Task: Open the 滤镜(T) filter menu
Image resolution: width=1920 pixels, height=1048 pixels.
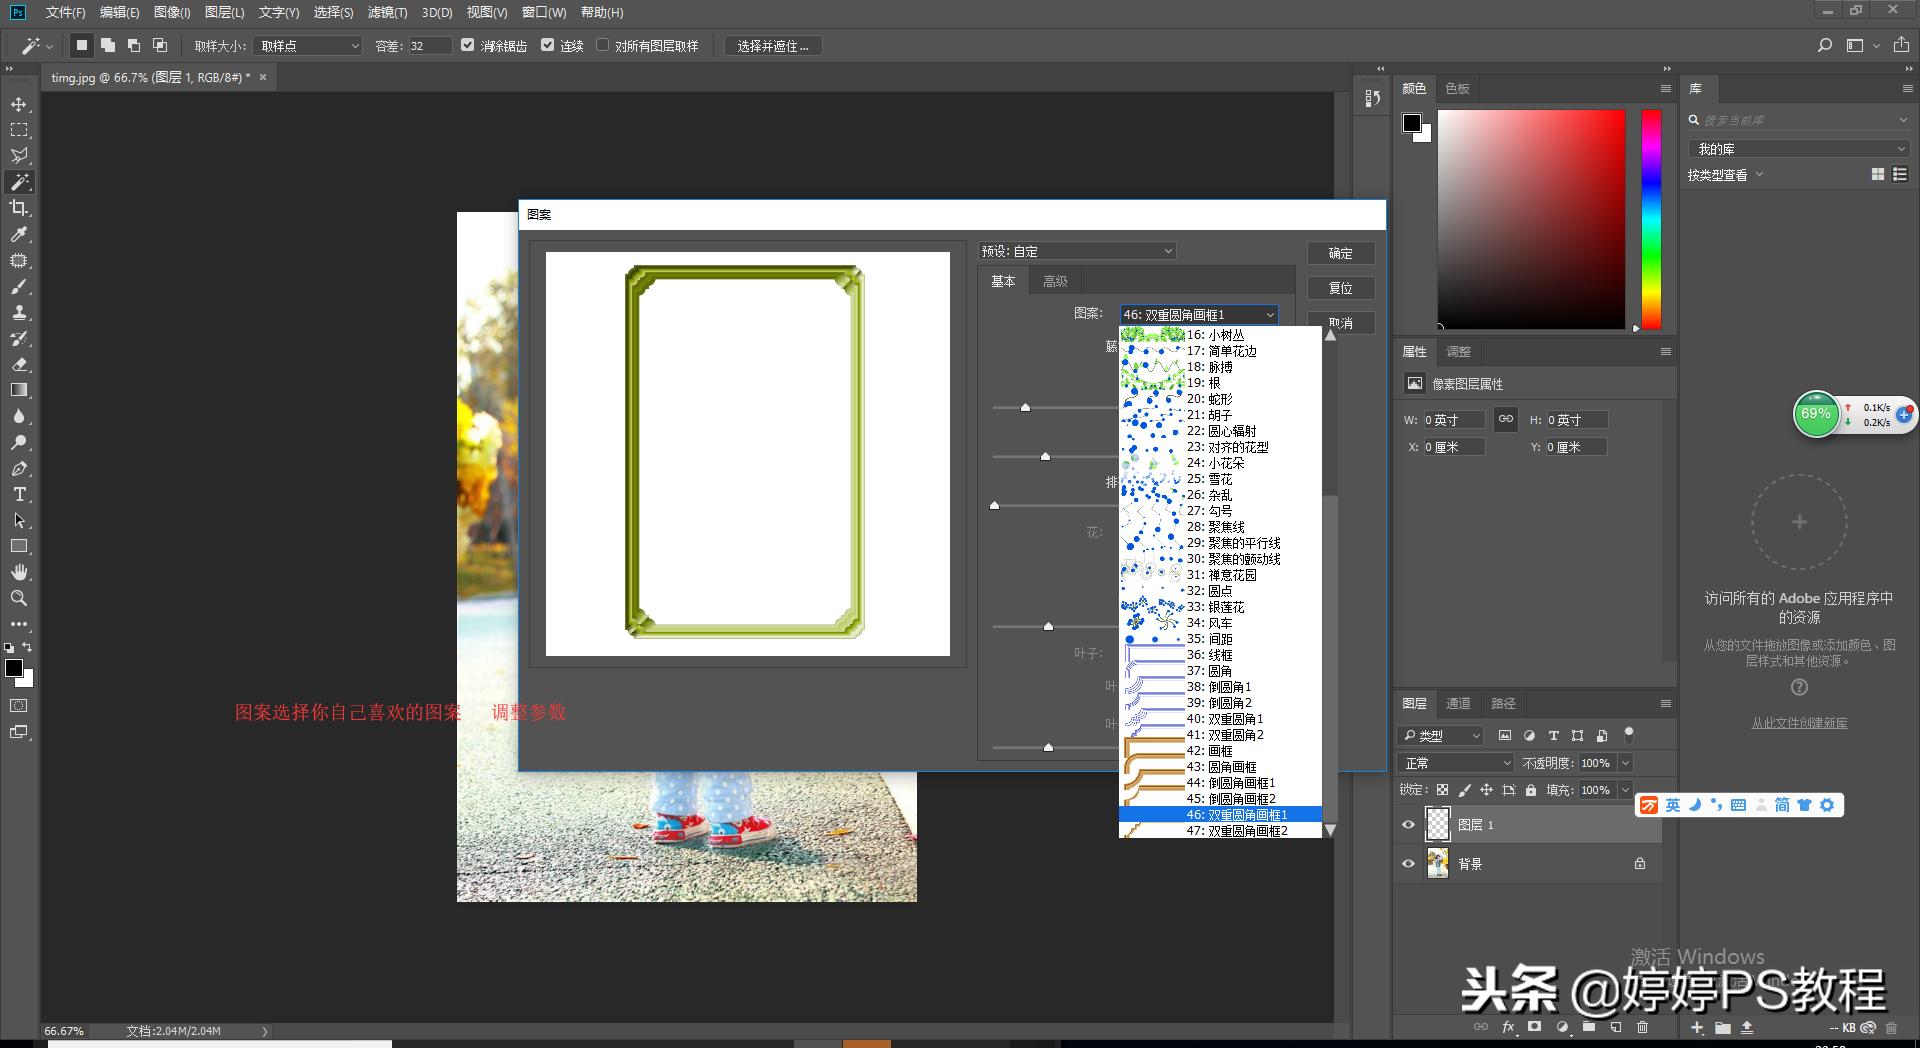Action: (387, 12)
